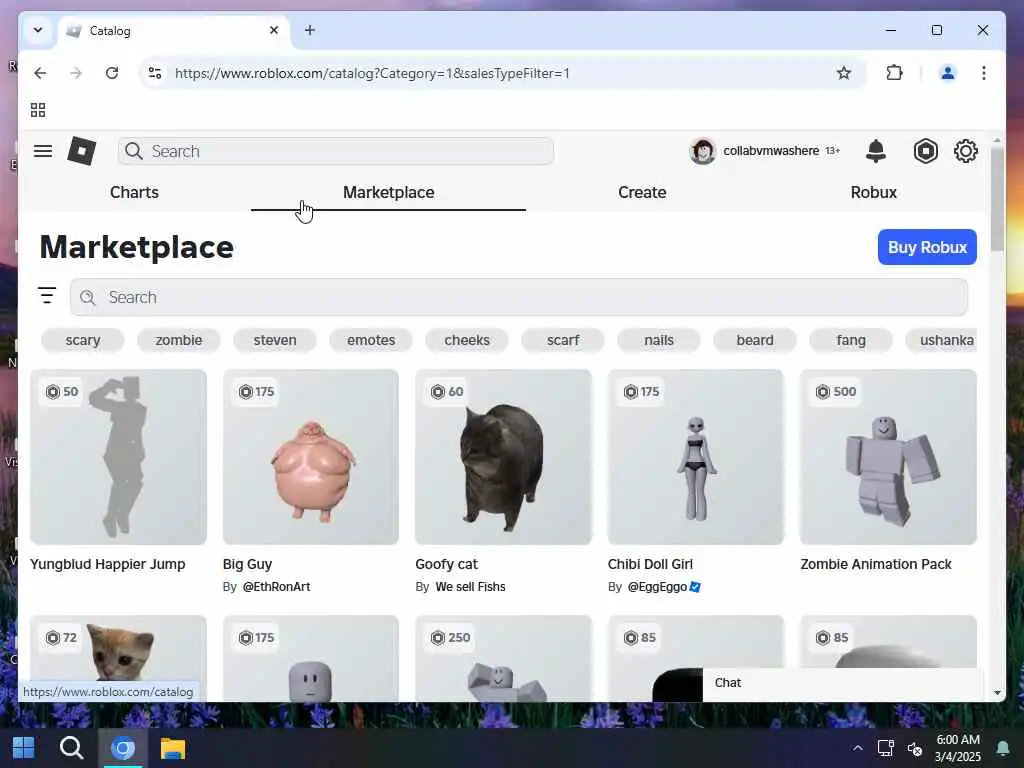Bookmark this page with star icon
This screenshot has height=768, width=1024.
pyautogui.click(x=844, y=73)
